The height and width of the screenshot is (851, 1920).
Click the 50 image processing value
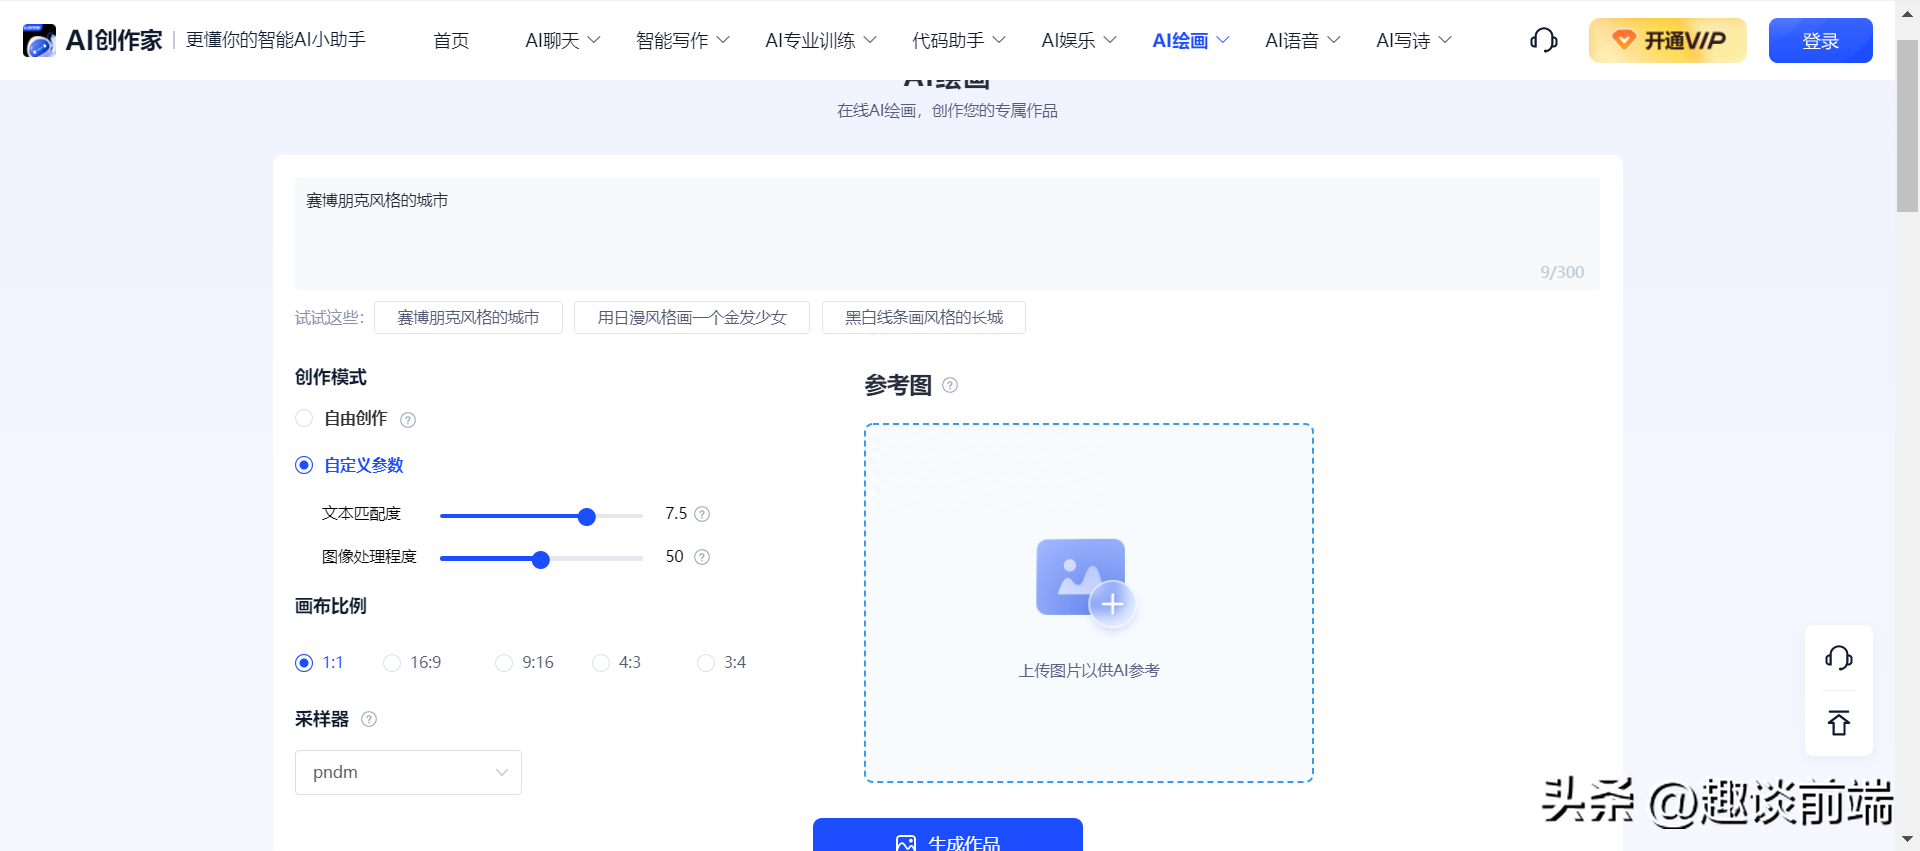click(x=675, y=556)
